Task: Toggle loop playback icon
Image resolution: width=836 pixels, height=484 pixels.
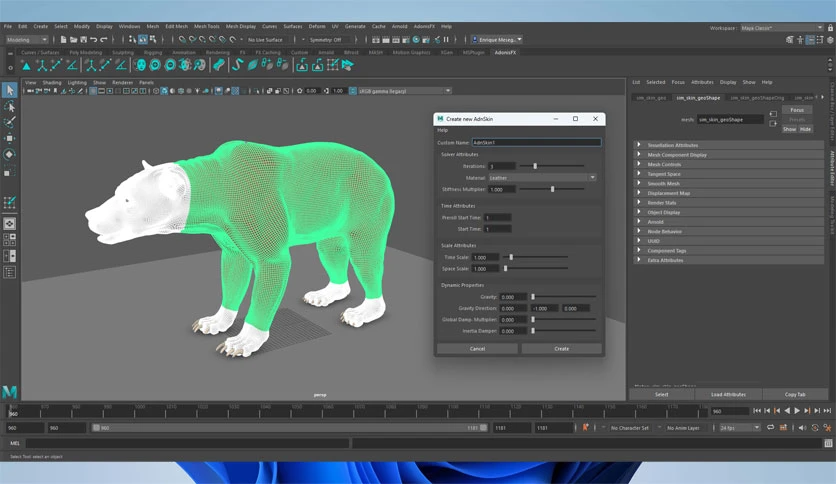Action: [x=770, y=427]
